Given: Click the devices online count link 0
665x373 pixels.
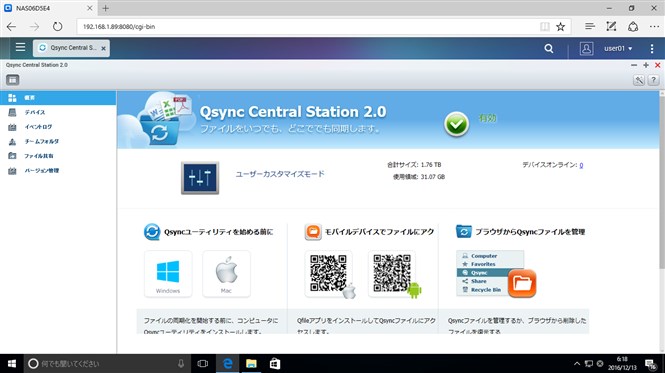Looking at the screenshot, I should coord(581,165).
